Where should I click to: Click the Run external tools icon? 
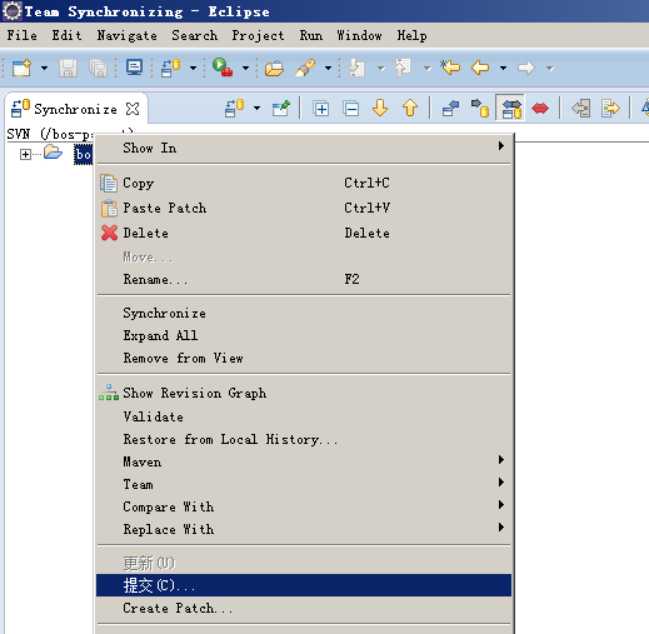coord(222,67)
